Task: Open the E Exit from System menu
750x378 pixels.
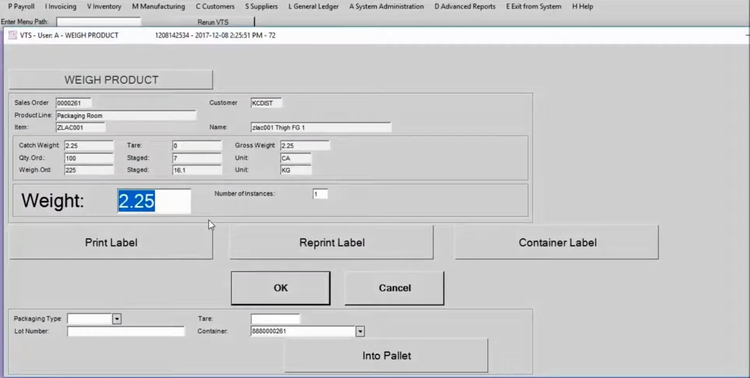Action: pyautogui.click(x=534, y=7)
